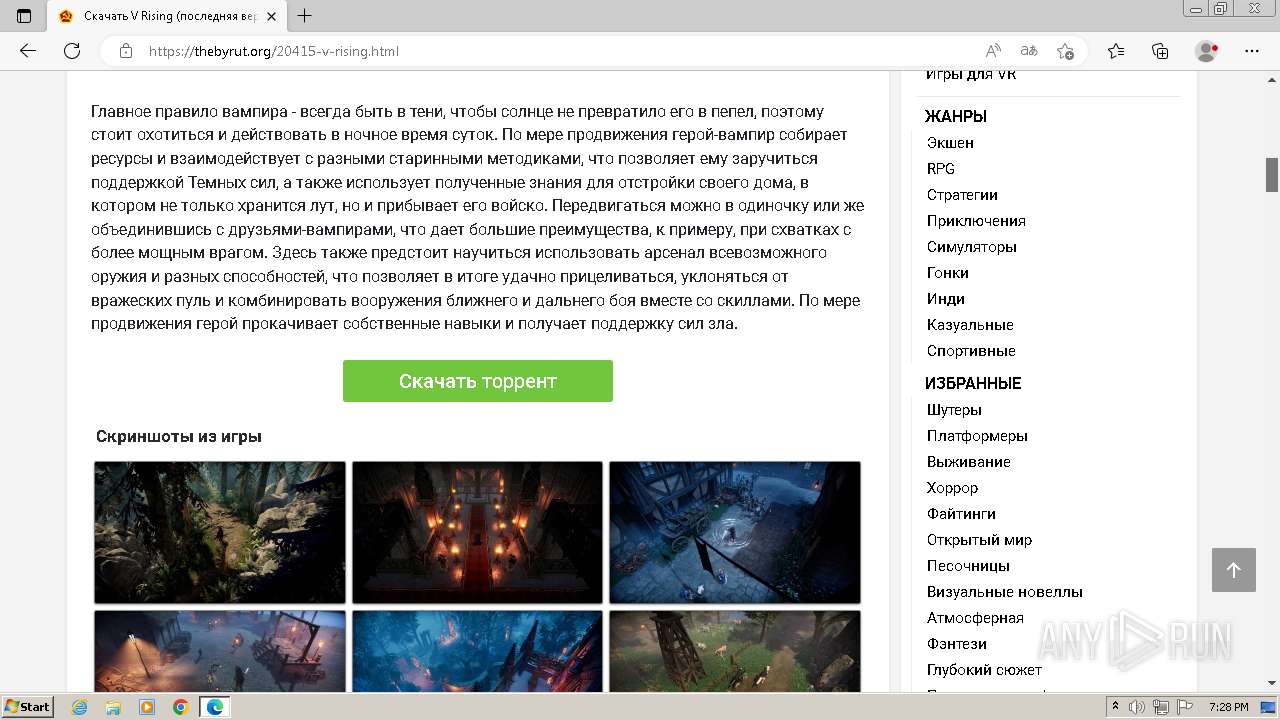
Task: Add this page to favorites
Action: [x=1065, y=51]
